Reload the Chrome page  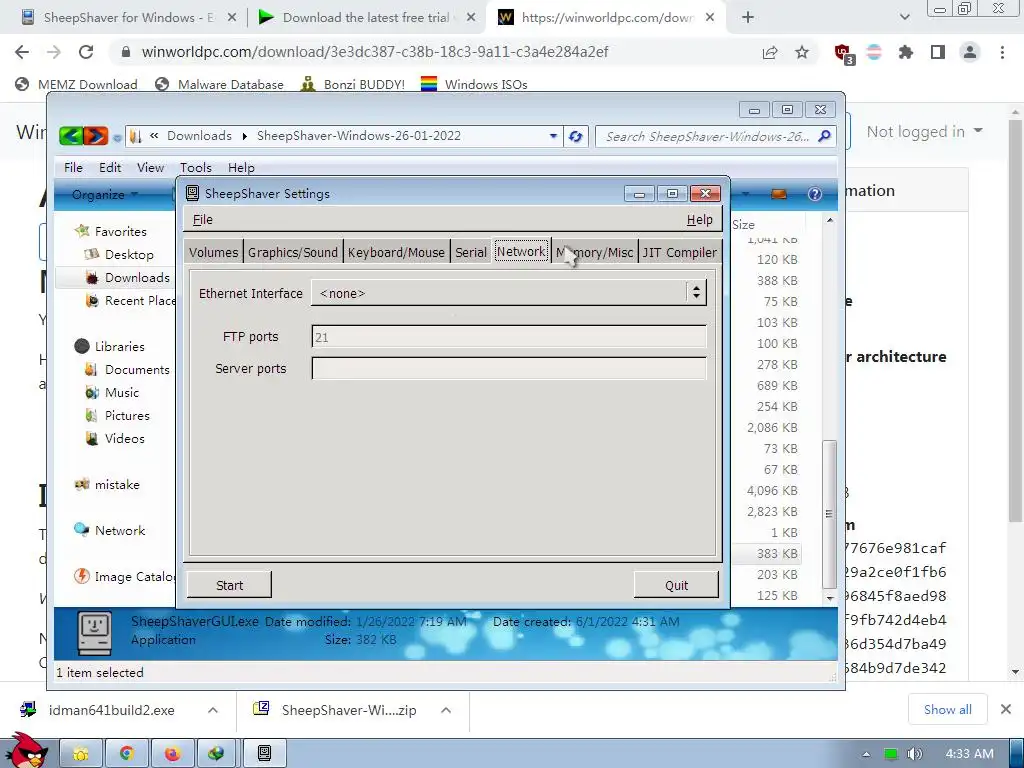tap(86, 52)
